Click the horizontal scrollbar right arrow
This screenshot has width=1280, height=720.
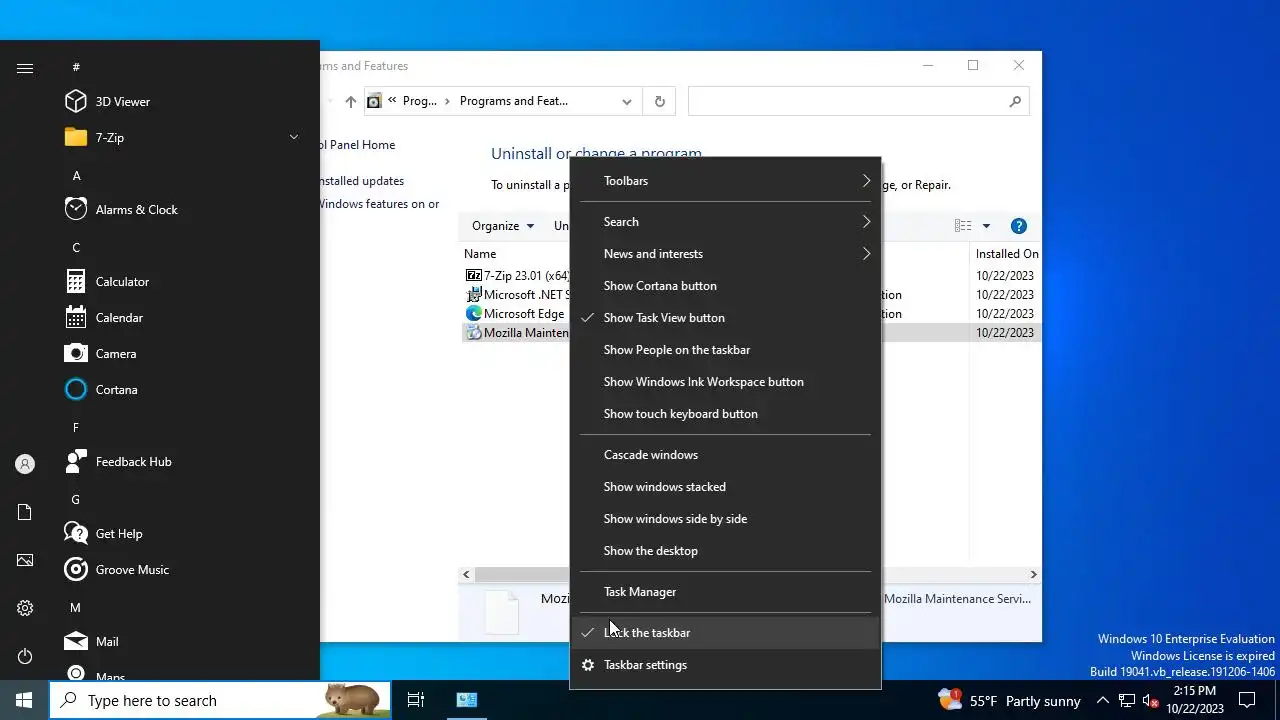click(x=1033, y=574)
